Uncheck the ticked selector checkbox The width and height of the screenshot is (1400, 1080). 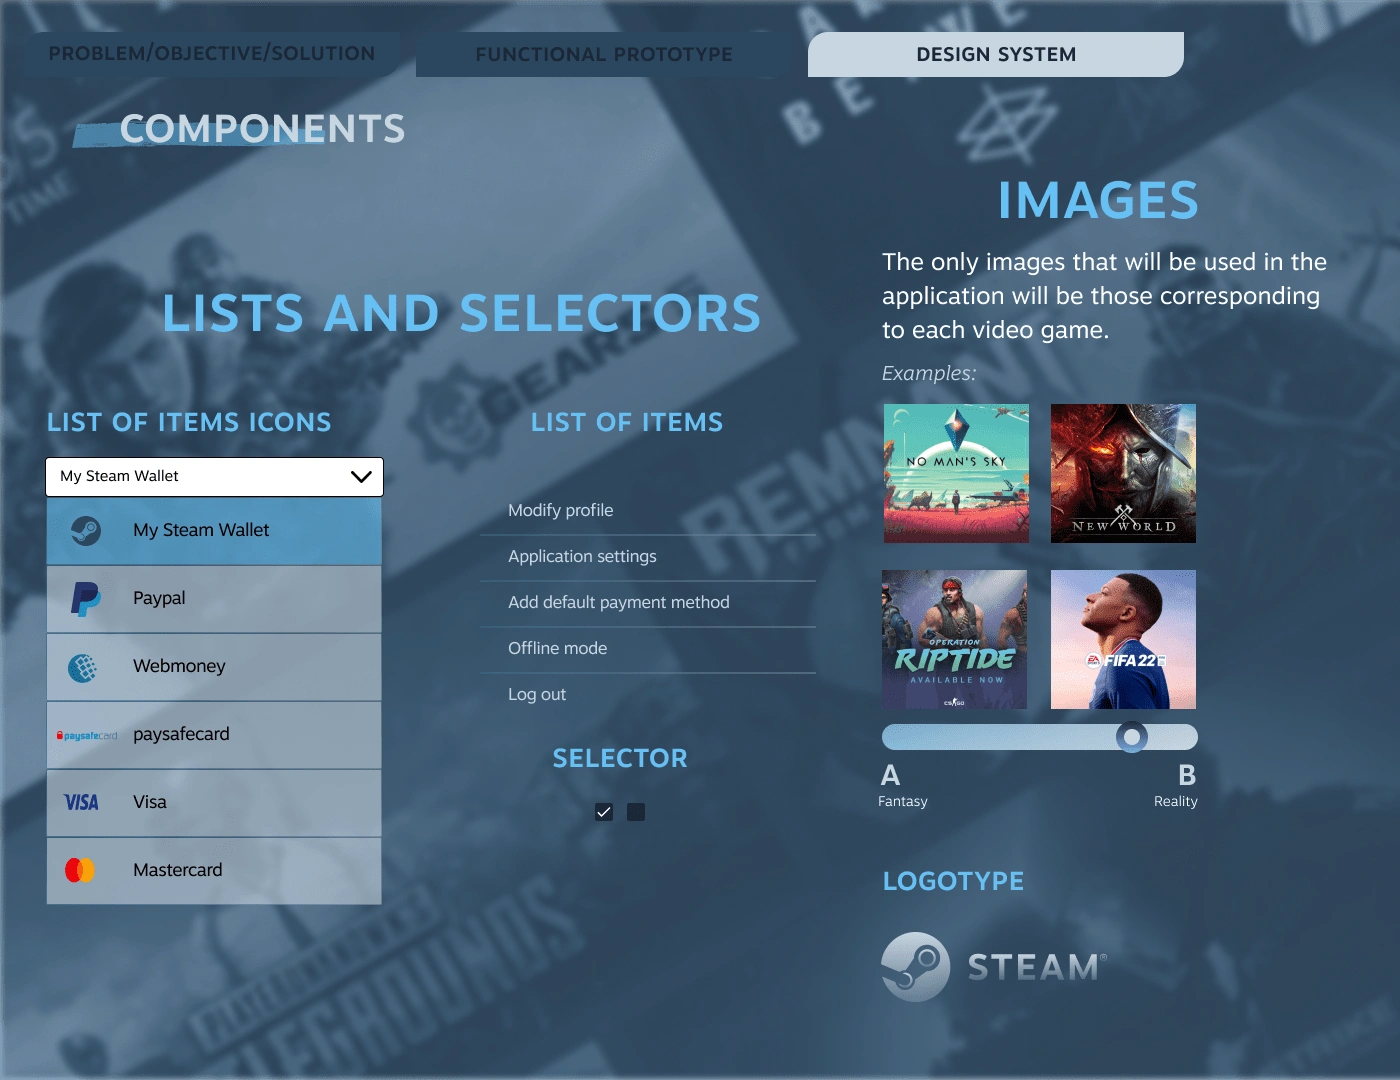[604, 812]
